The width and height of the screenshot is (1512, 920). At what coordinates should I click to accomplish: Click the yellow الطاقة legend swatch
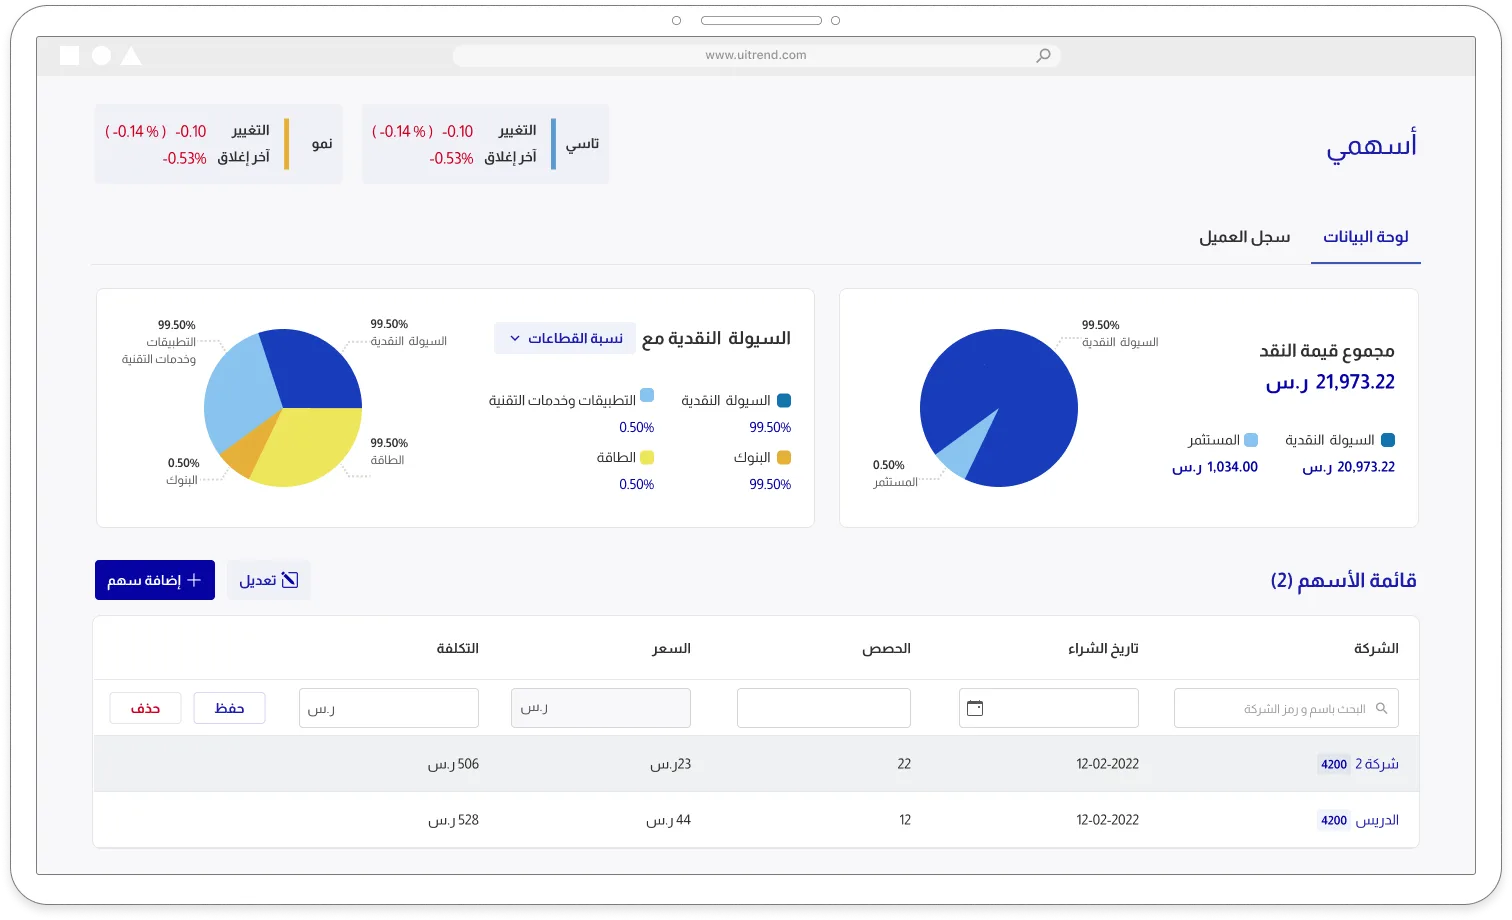(x=647, y=457)
